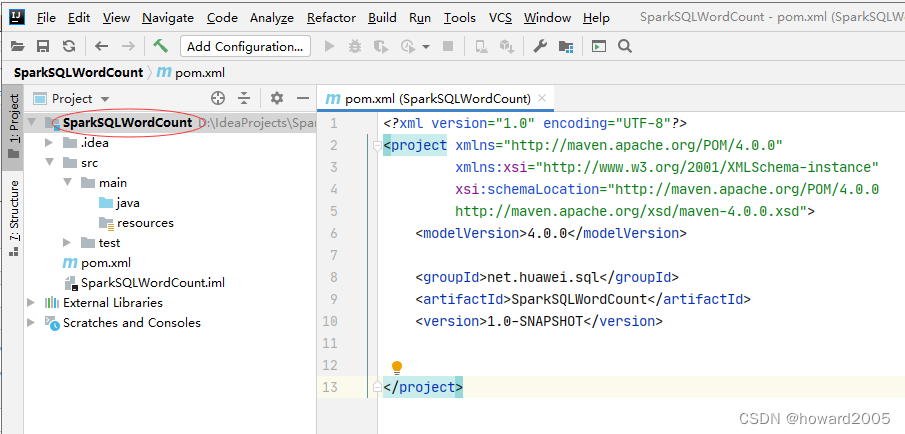The width and height of the screenshot is (905, 434).
Task: Click the IntelliJ IDEA logo icon
Action: click(x=17, y=17)
